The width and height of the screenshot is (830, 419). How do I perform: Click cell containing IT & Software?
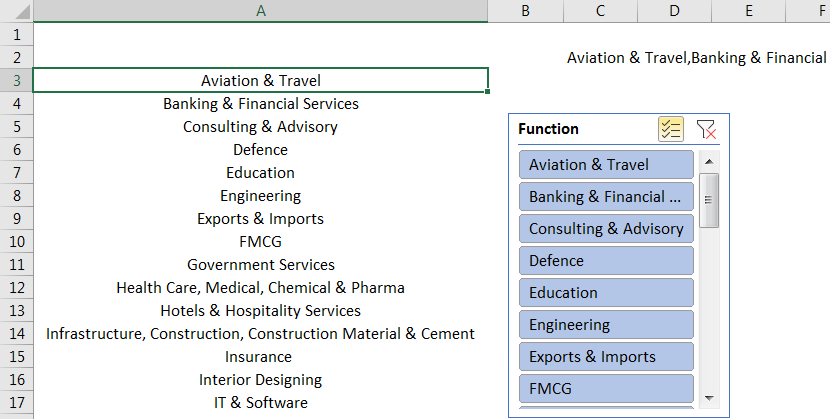tap(261, 403)
